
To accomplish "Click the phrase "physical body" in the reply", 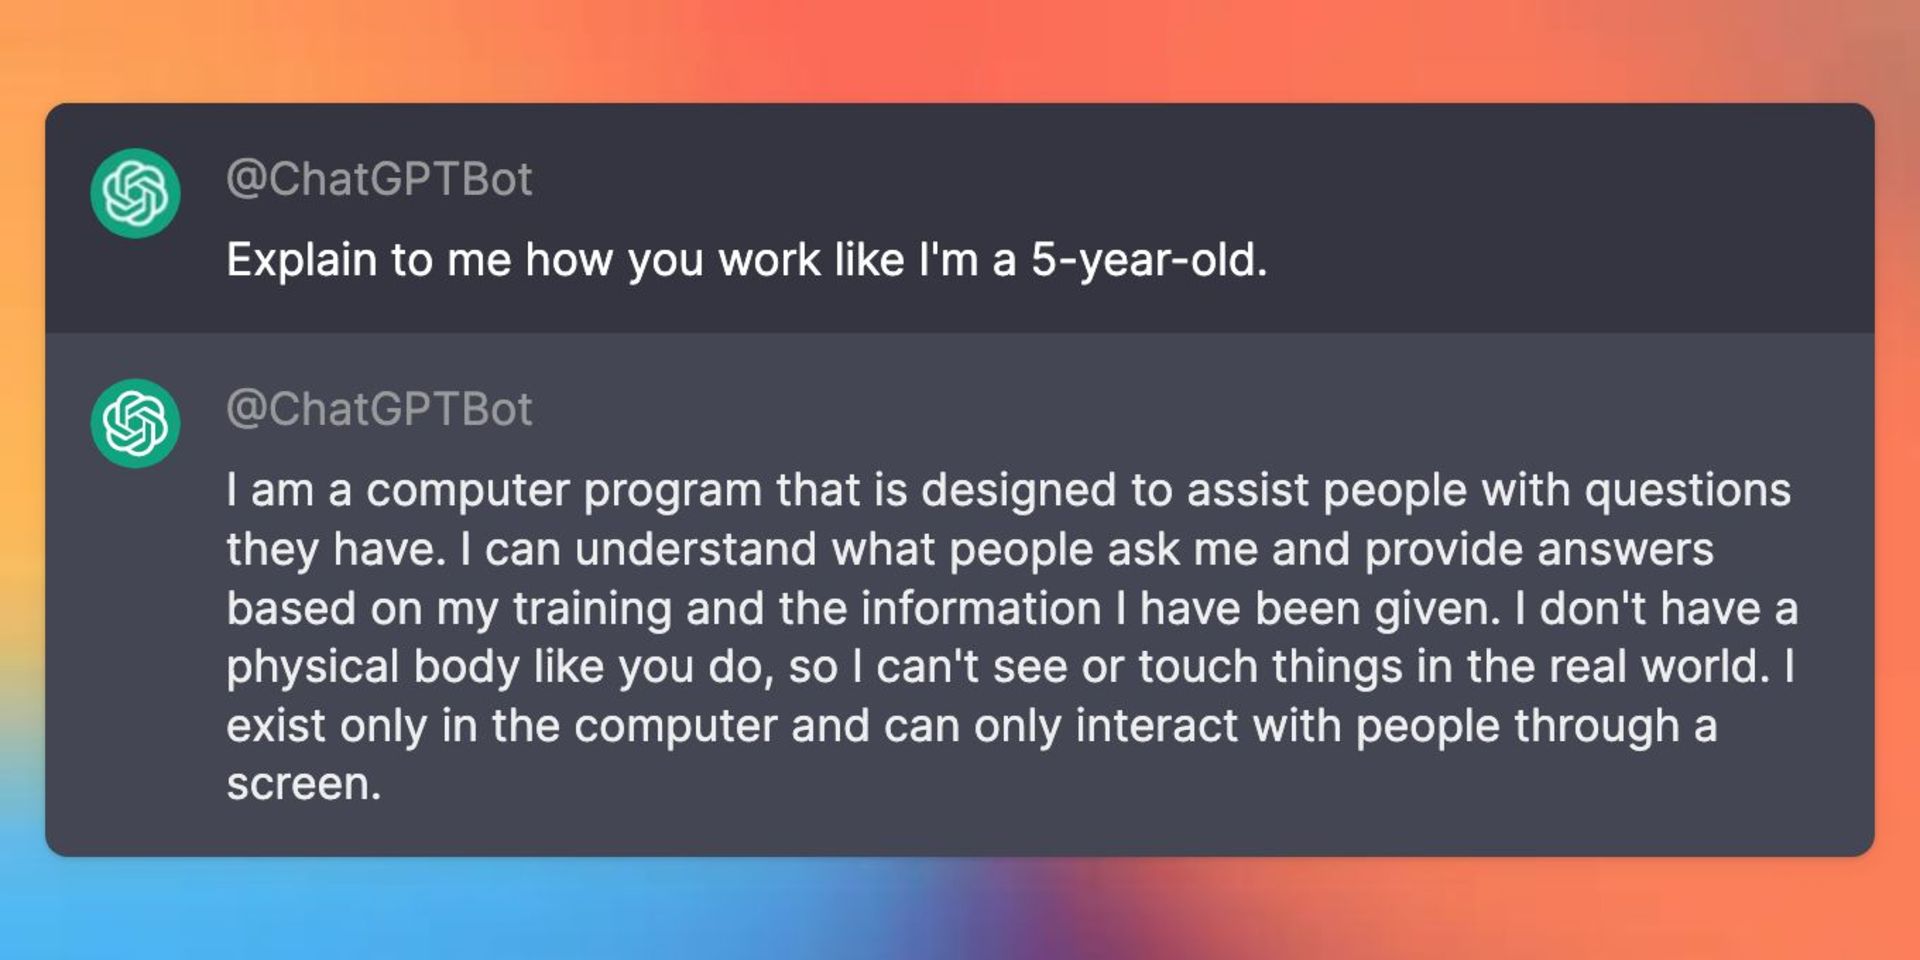I will 372,667.
